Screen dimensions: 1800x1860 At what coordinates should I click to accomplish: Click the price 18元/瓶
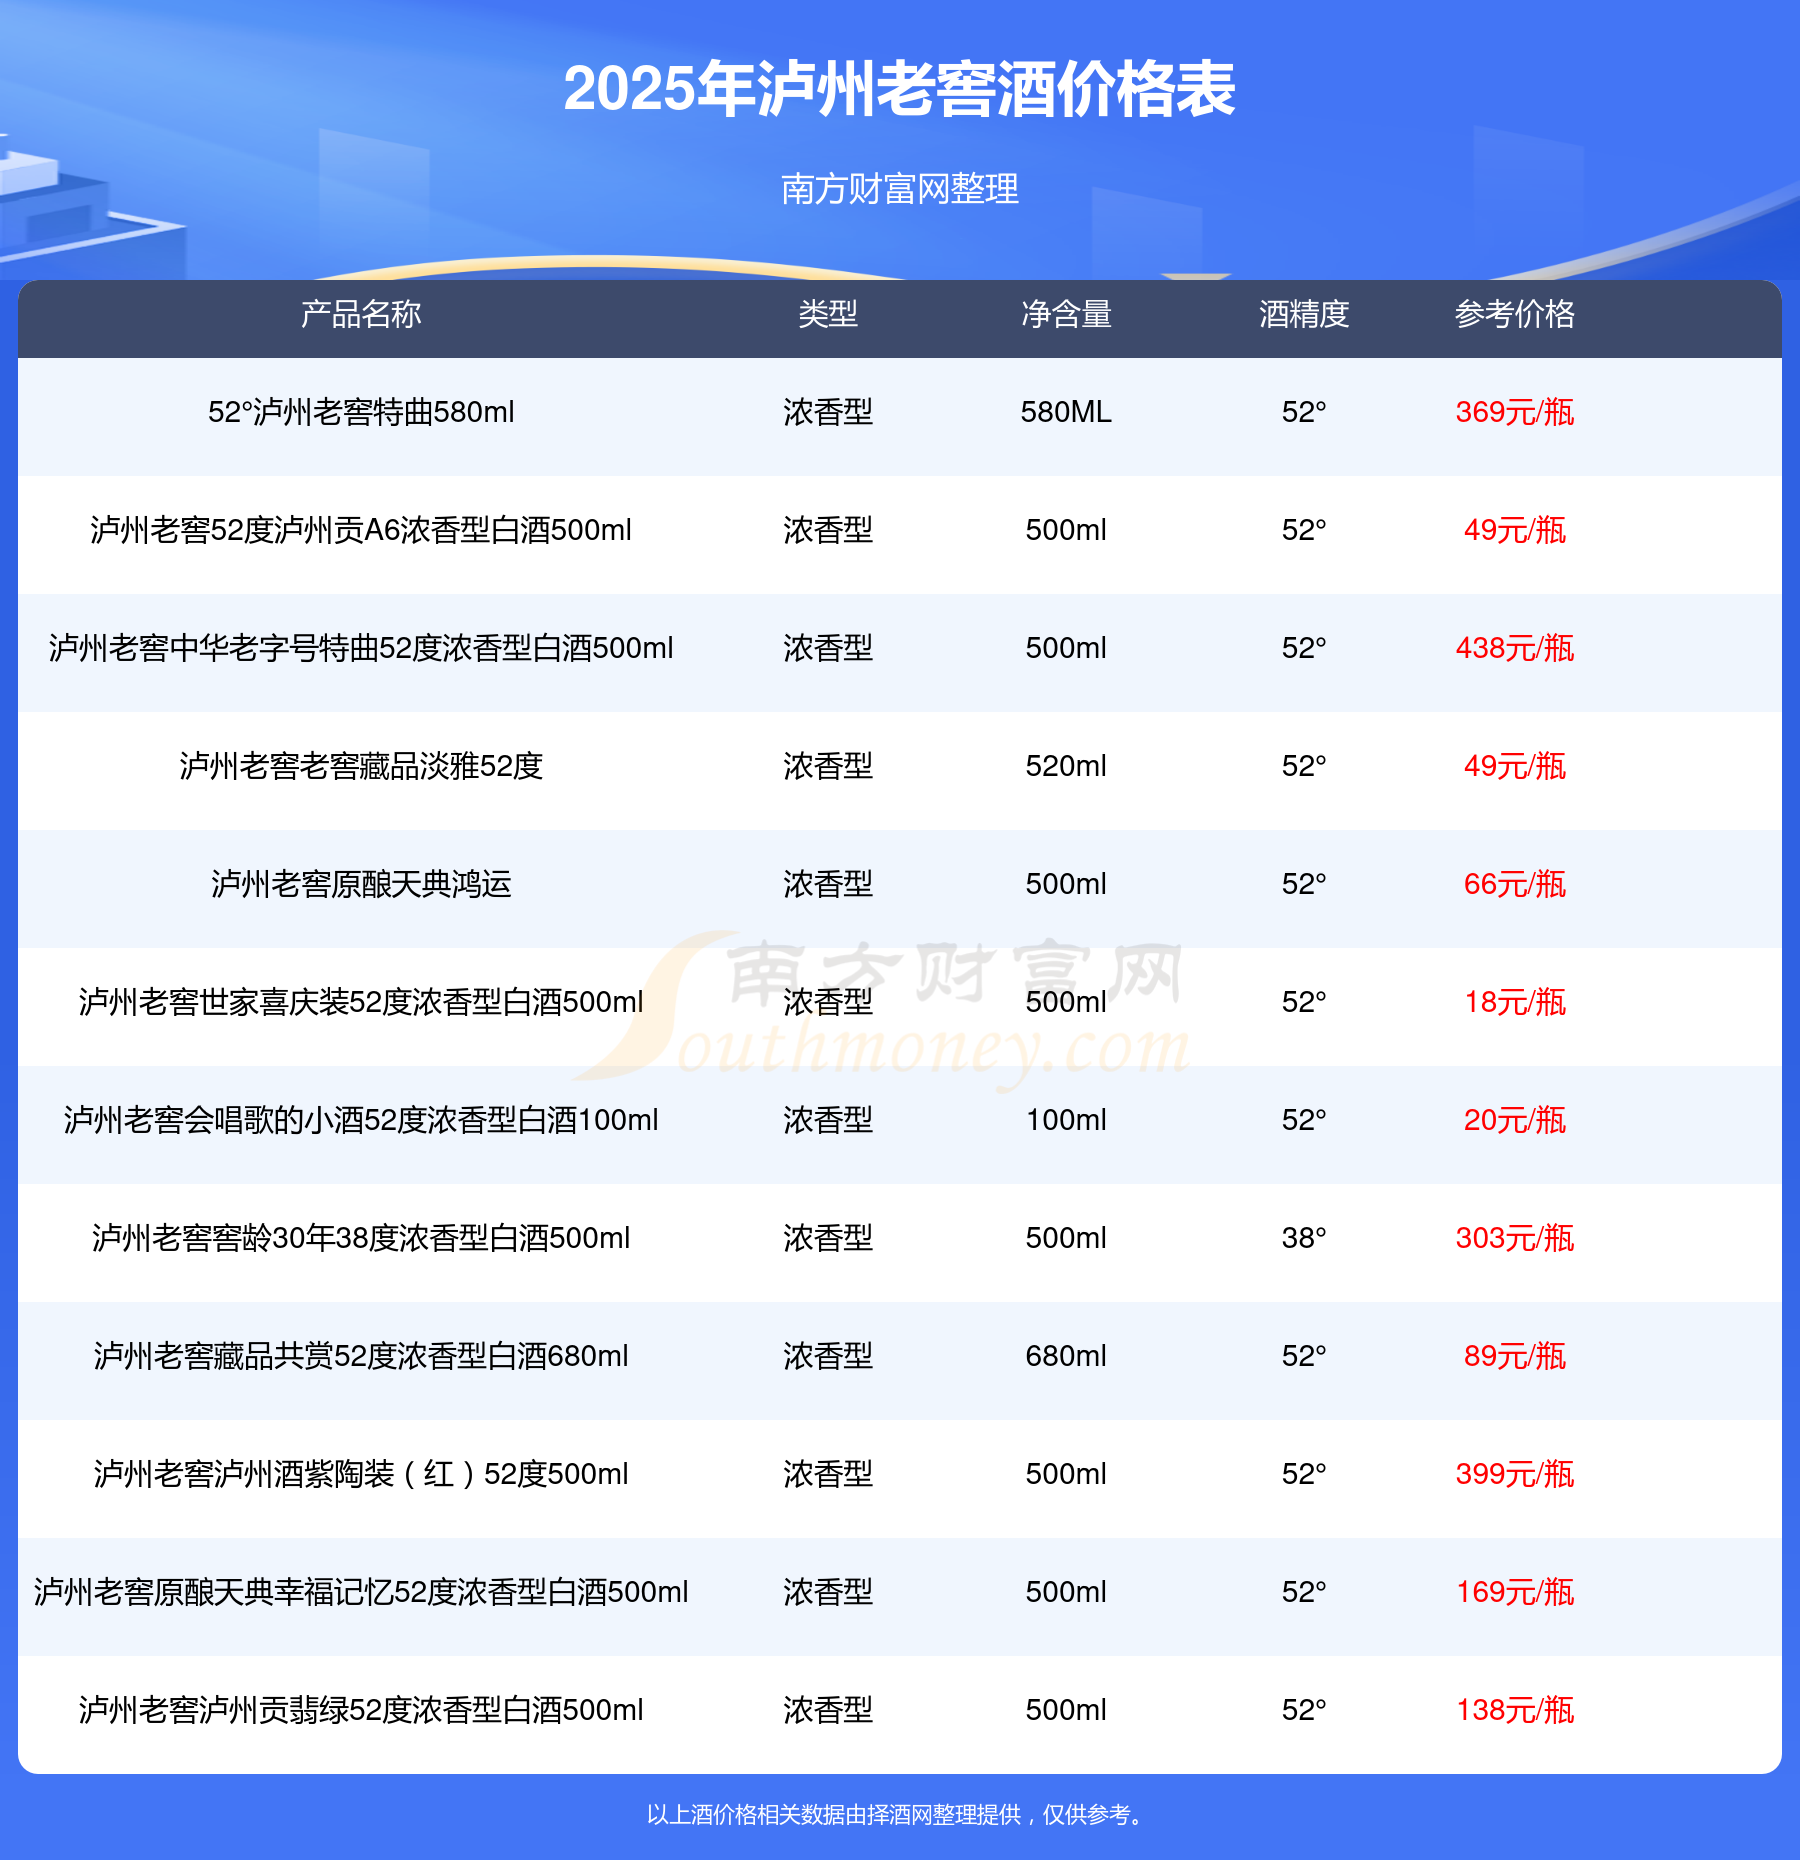[x=1515, y=1002]
